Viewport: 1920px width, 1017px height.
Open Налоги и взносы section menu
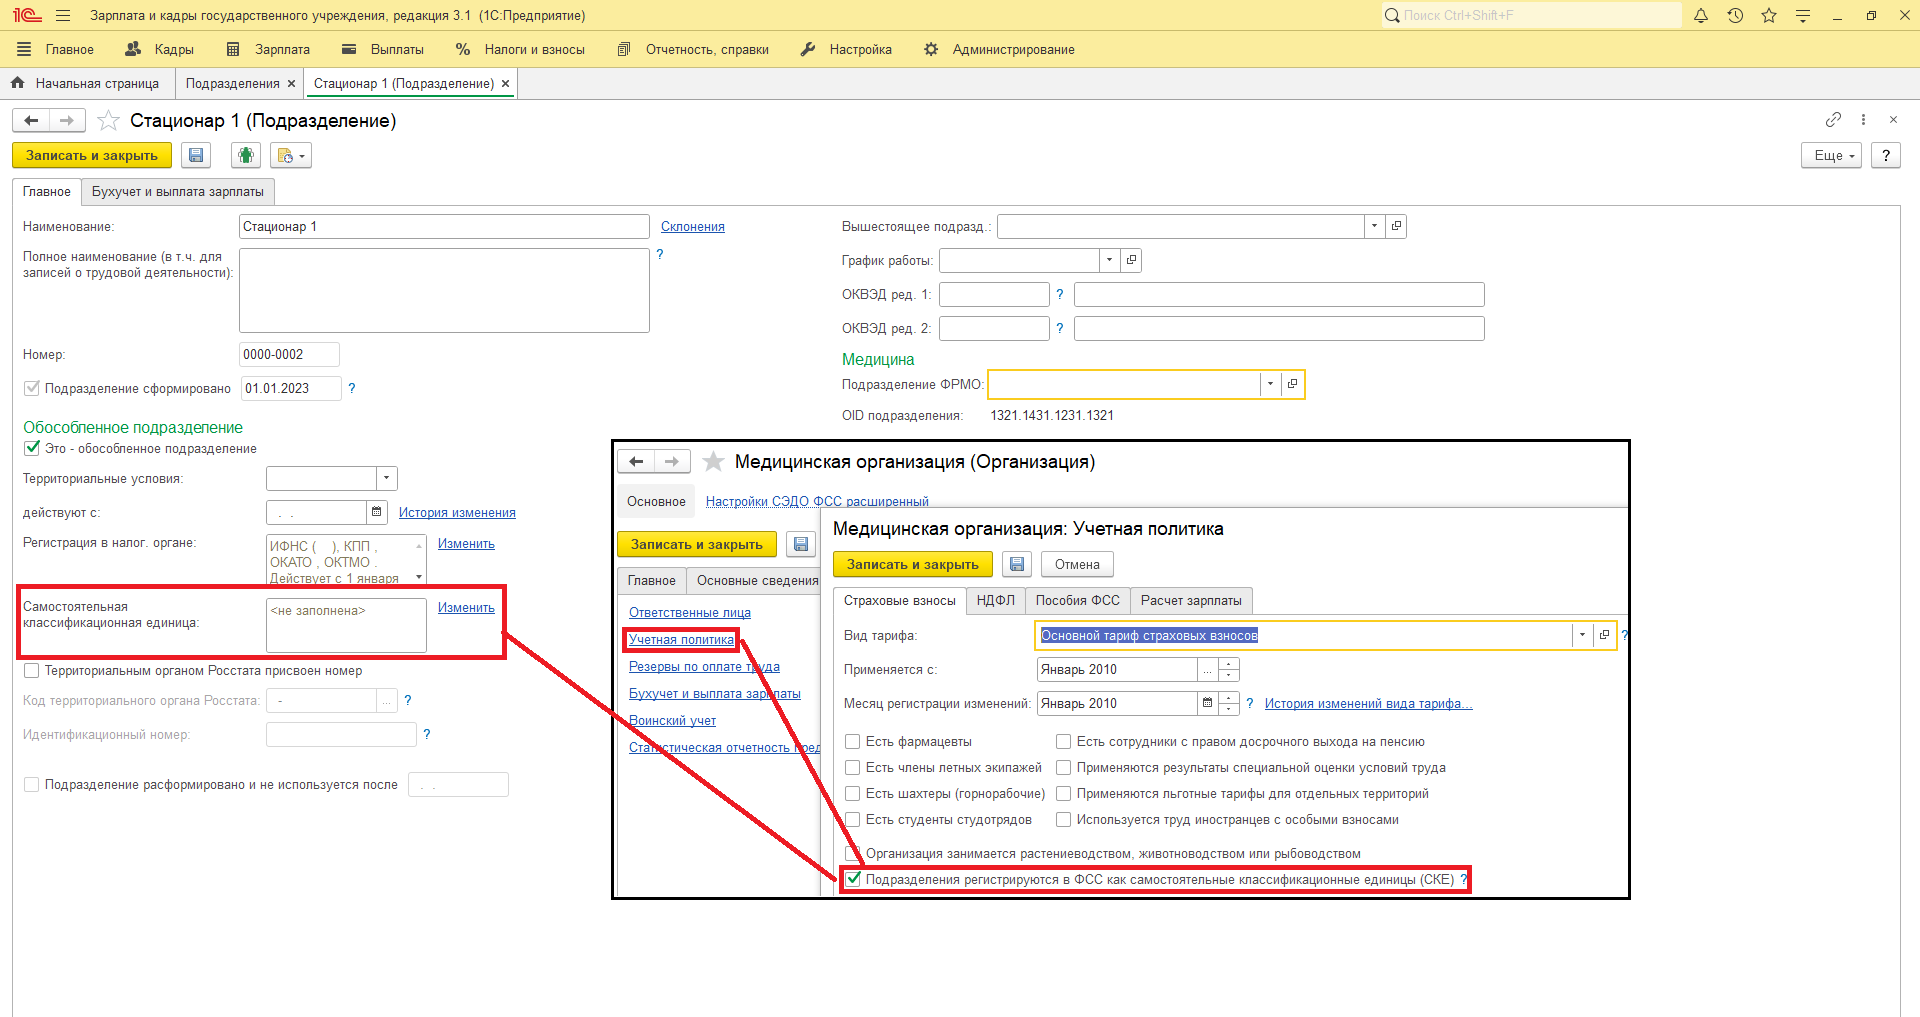tap(520, 49)
